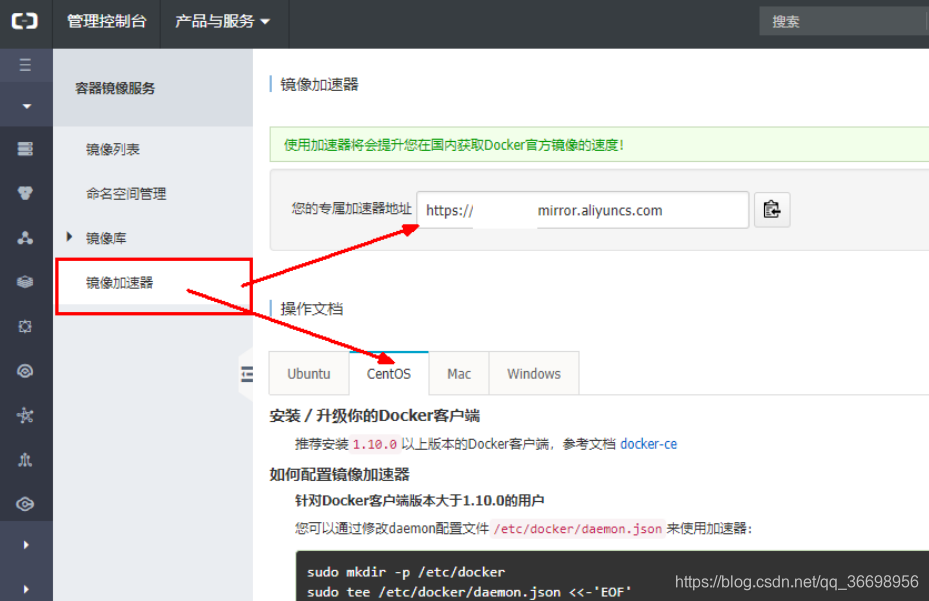Select 容器镜像服务 sidebar heading
This screenshot has width=929, height=601.
115,88
